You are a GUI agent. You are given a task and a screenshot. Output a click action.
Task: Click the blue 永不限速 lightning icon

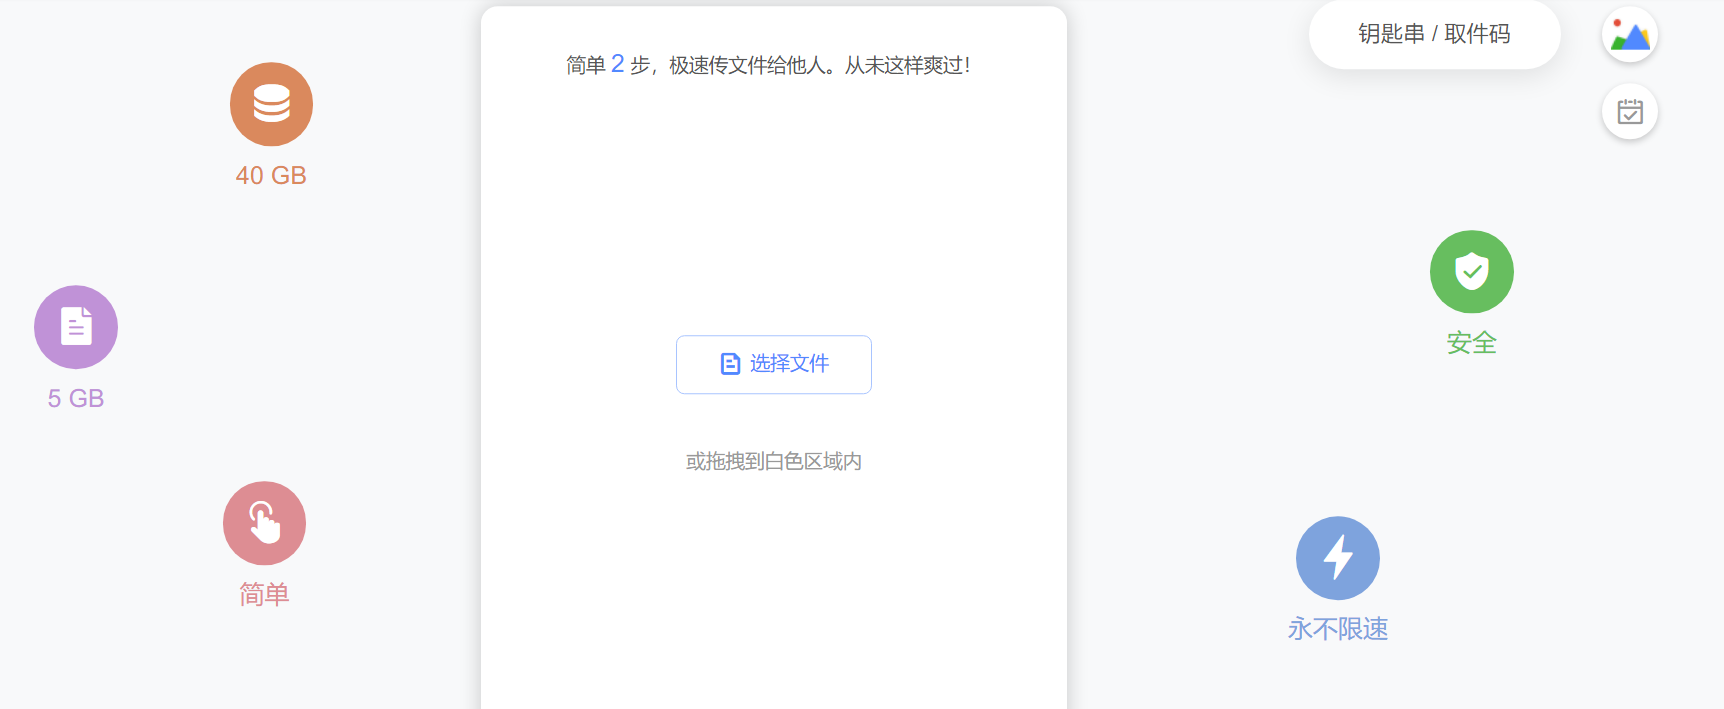1338,558
